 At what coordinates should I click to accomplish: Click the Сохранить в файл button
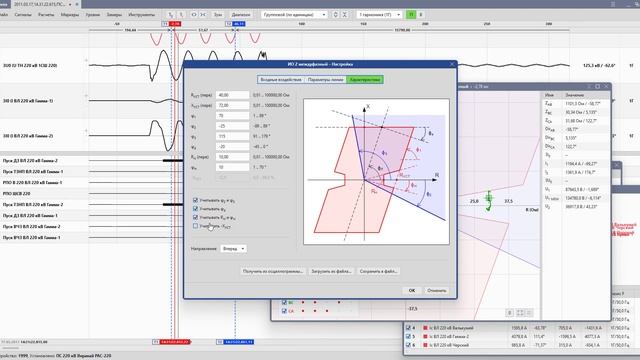(x=378, y=271)
